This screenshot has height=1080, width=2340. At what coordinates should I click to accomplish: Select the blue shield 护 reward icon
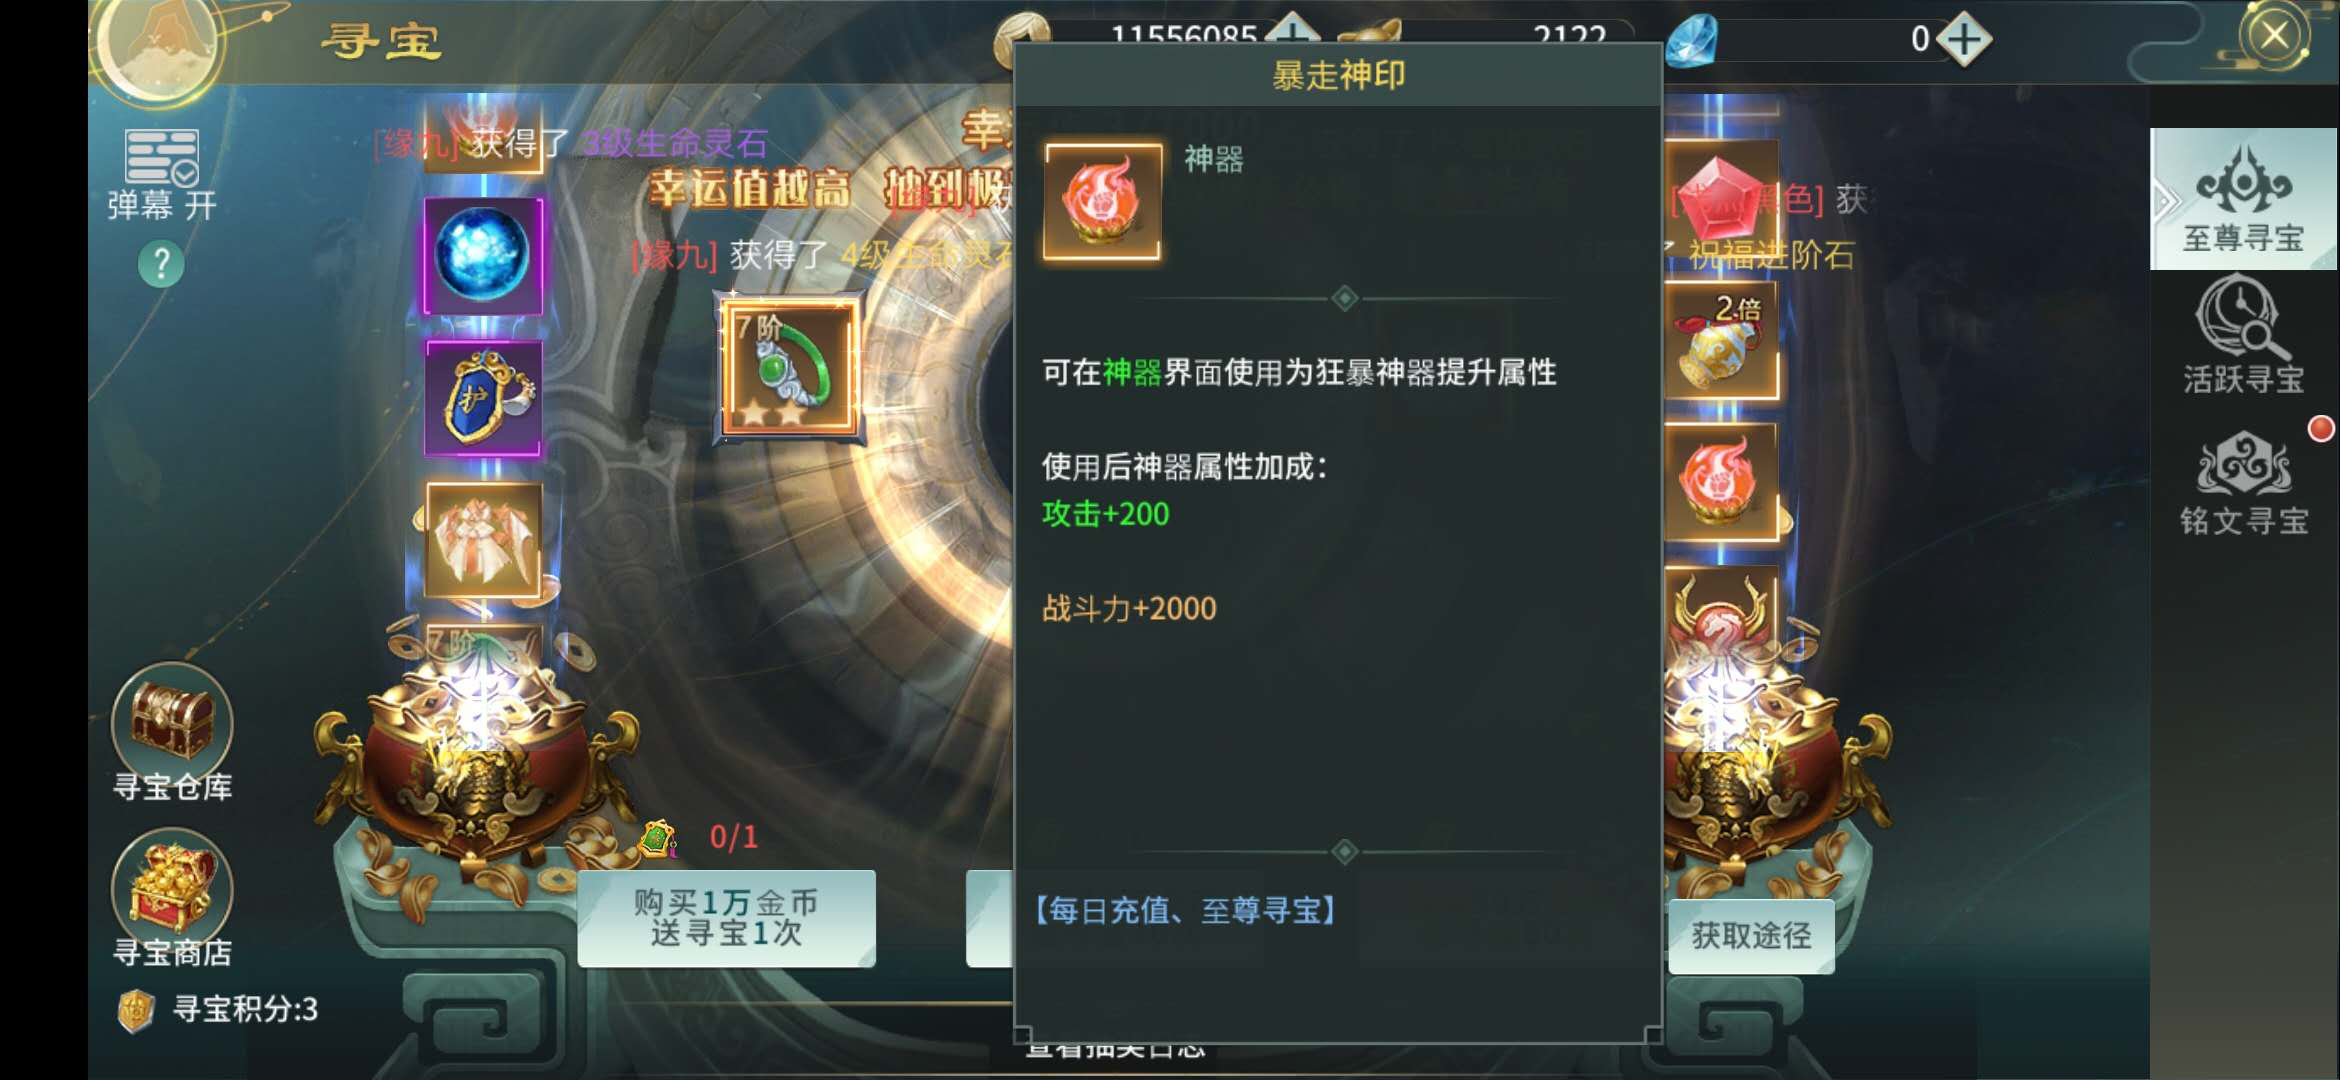pos(484,398)
